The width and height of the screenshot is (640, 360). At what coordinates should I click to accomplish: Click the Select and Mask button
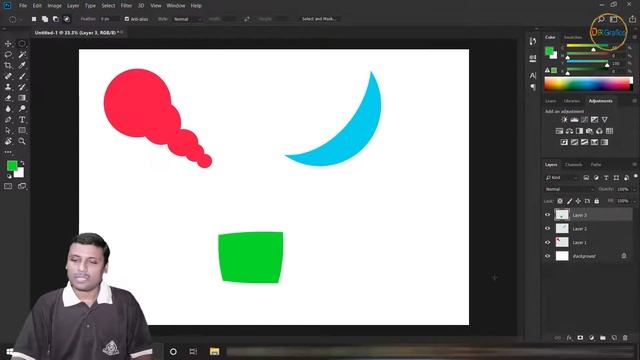[x=319, y=19]
